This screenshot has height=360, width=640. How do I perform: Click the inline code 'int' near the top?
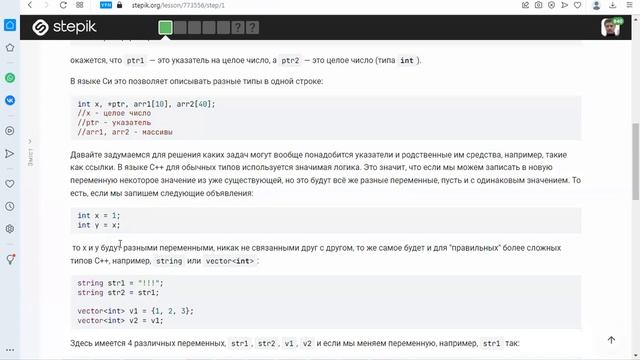(x=407, y=60)
